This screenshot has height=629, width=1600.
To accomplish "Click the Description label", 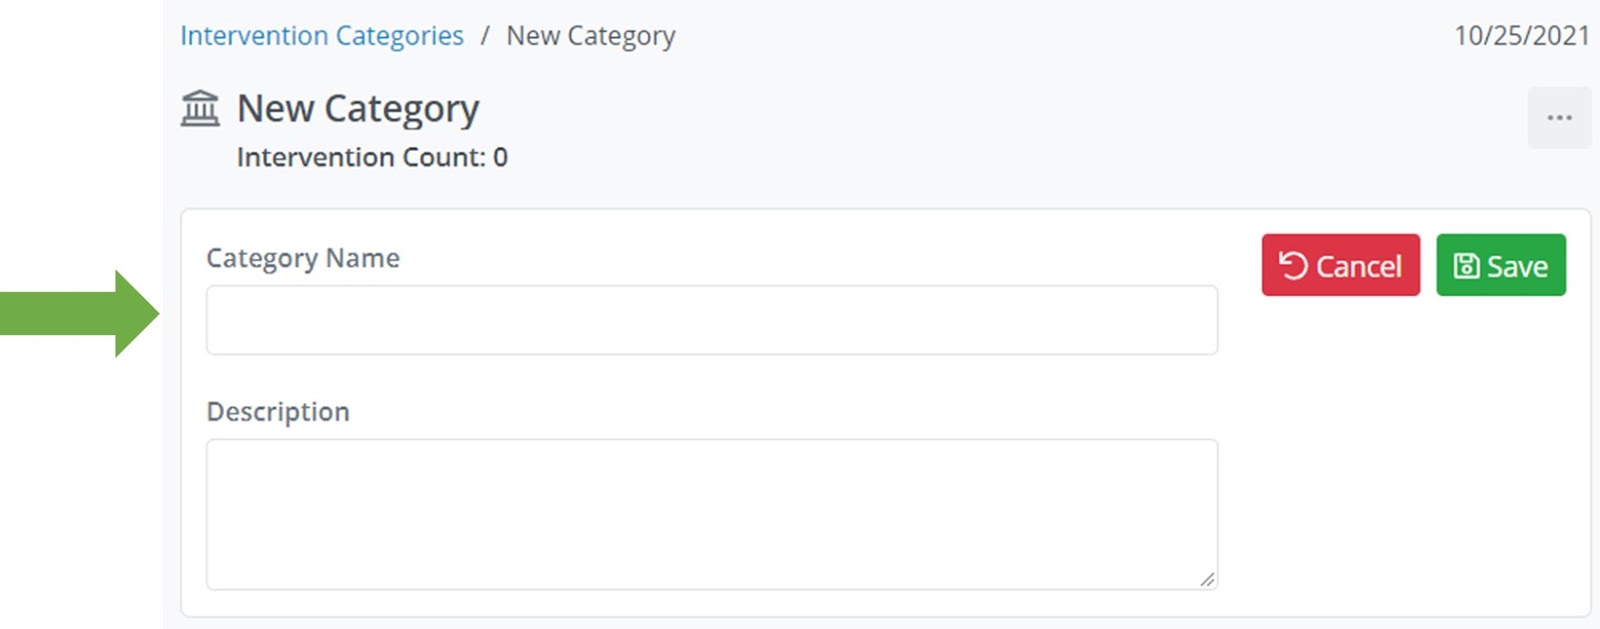I will point(277,412).
